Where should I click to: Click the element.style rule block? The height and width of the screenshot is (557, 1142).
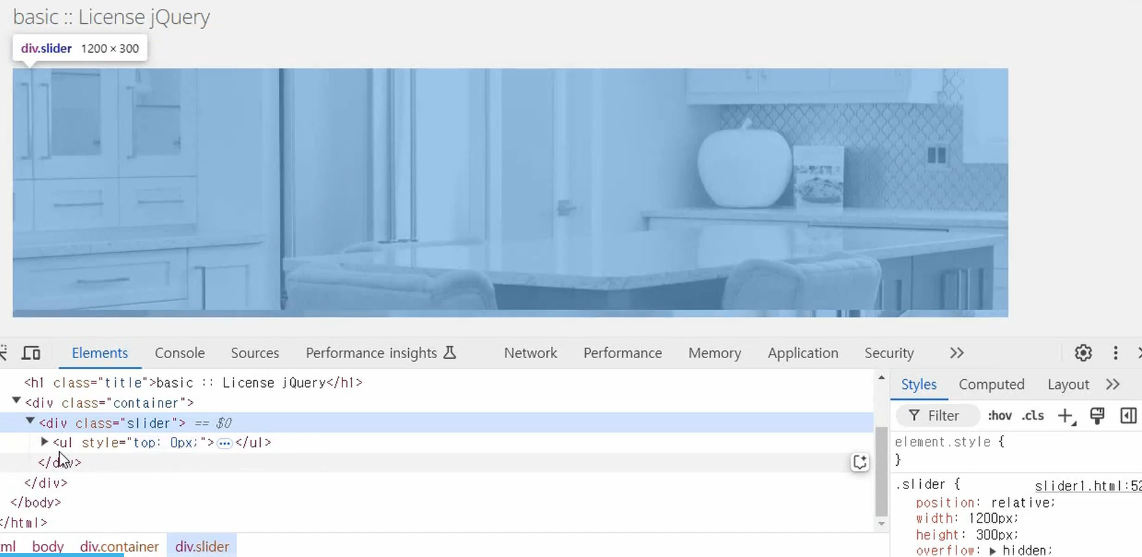[x=1016, y=451]
